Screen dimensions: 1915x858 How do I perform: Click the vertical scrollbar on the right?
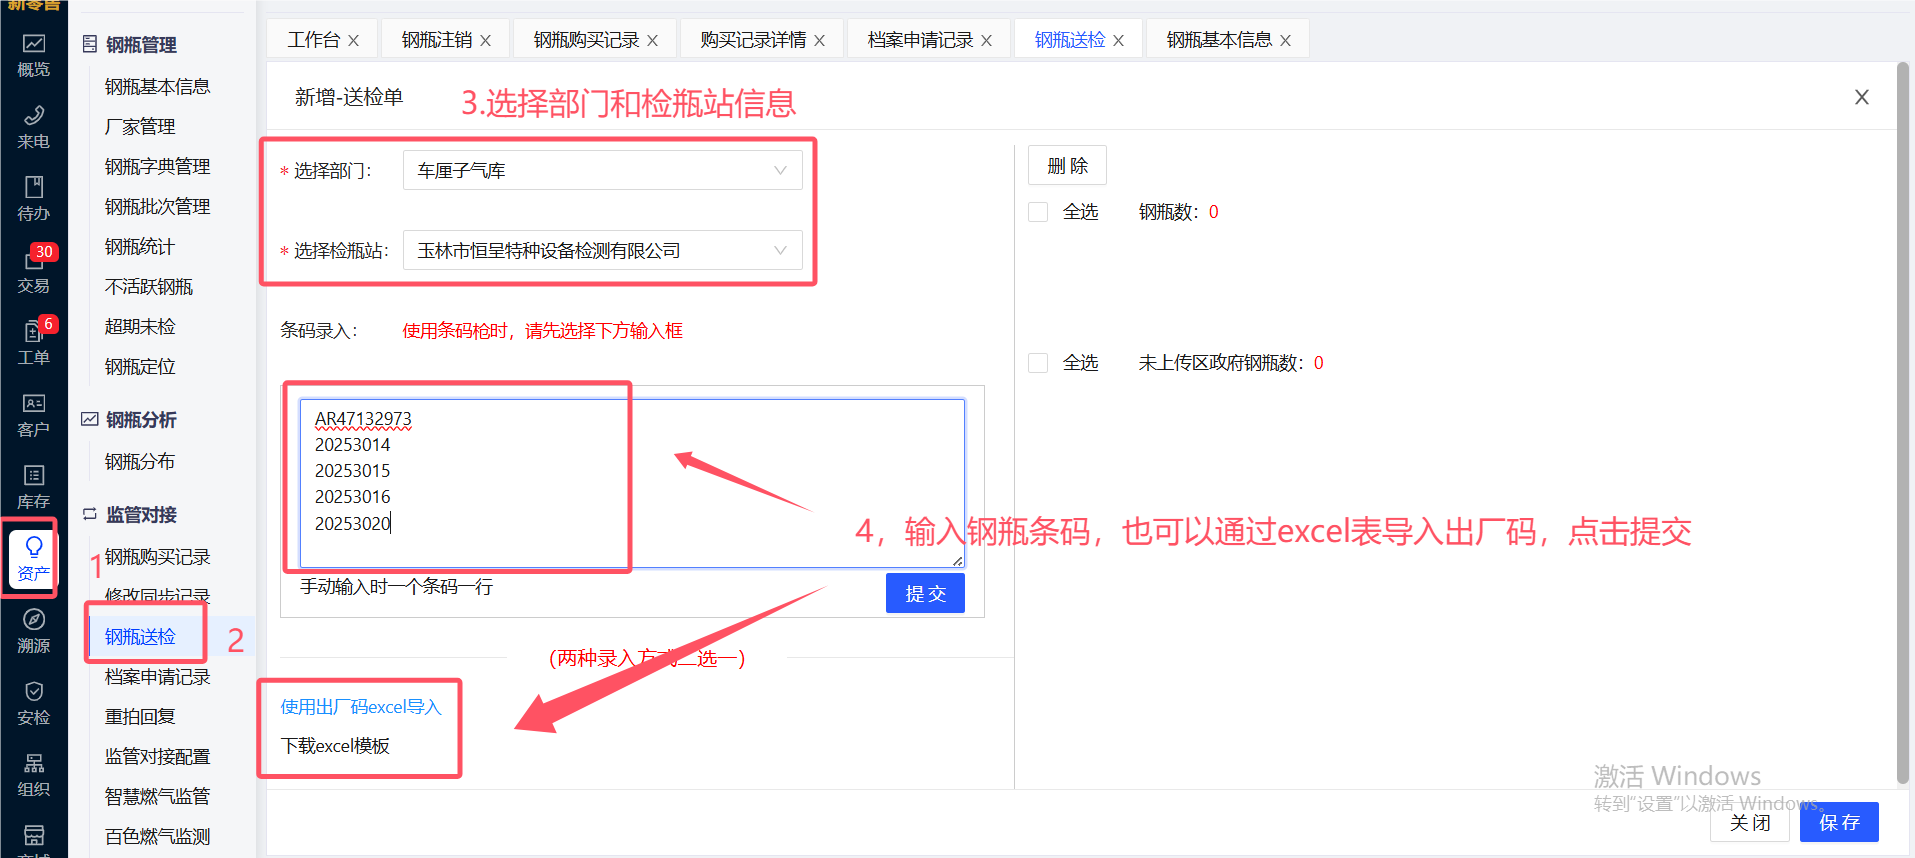tap(1903, 420)
